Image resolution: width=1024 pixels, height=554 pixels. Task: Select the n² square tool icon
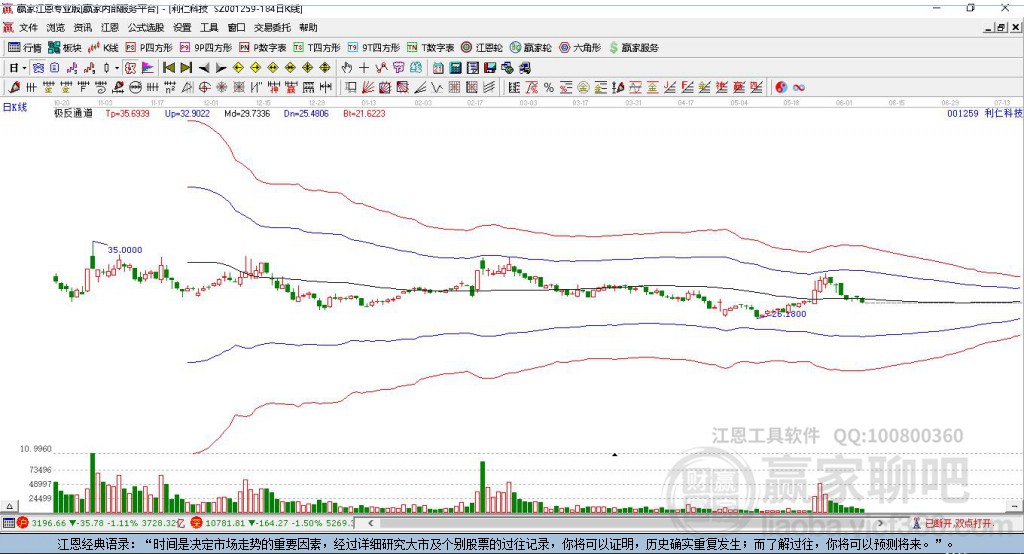click(x=170, y=87)
